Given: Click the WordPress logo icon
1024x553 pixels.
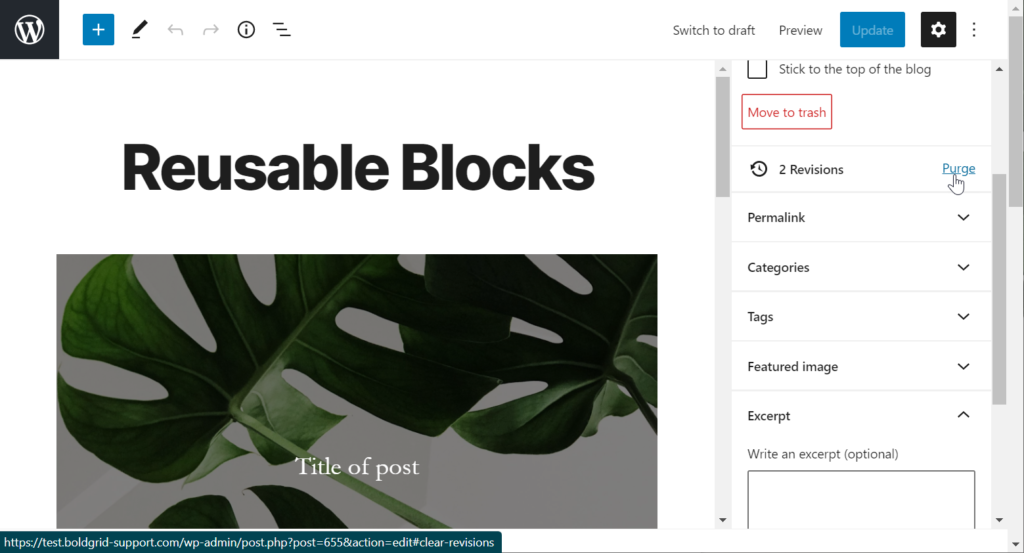Looking at the screenshot, I should (x=29, y=30).
